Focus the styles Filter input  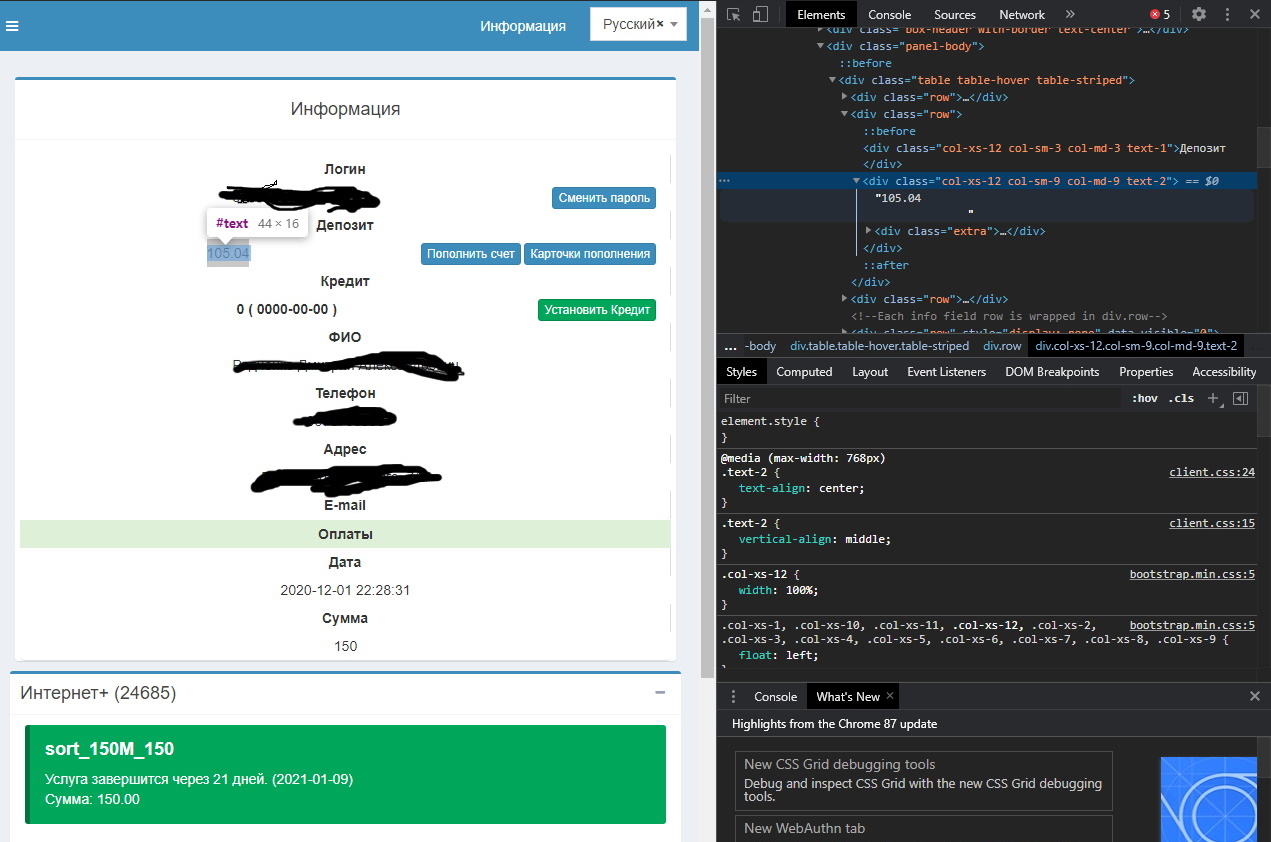920,398
